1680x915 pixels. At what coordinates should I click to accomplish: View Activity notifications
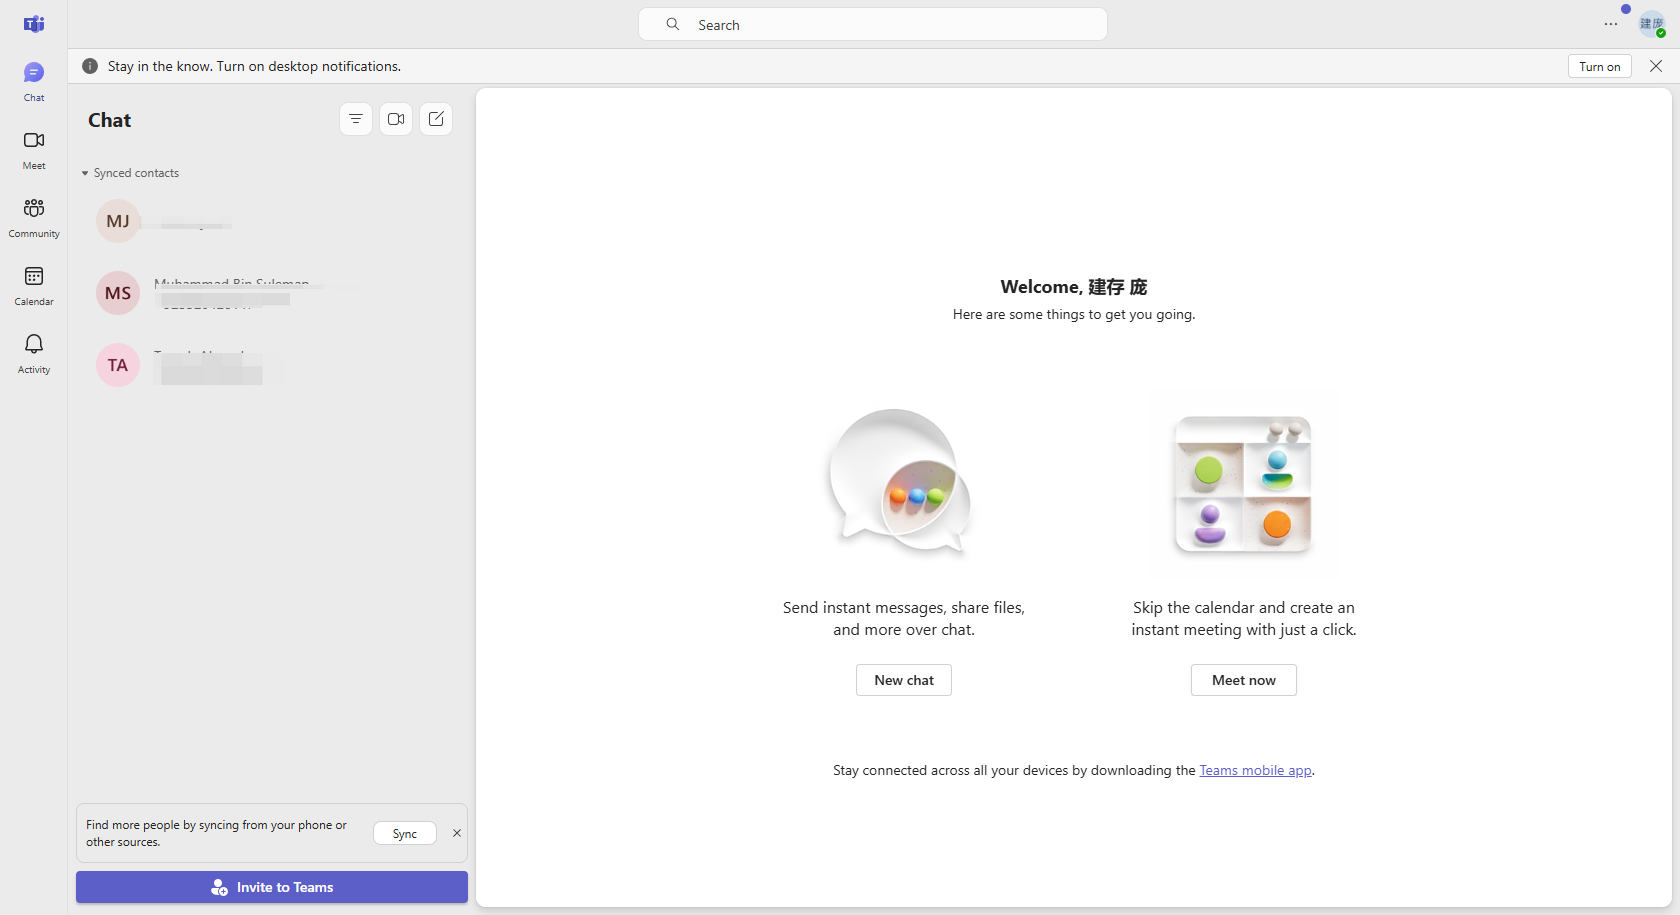(33, 351)
